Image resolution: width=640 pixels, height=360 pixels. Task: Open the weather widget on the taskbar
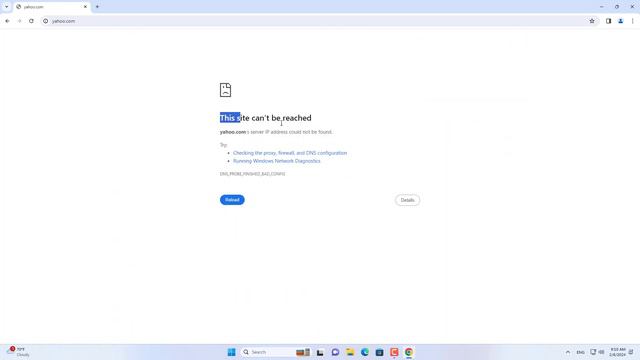[x=18, y=352]
